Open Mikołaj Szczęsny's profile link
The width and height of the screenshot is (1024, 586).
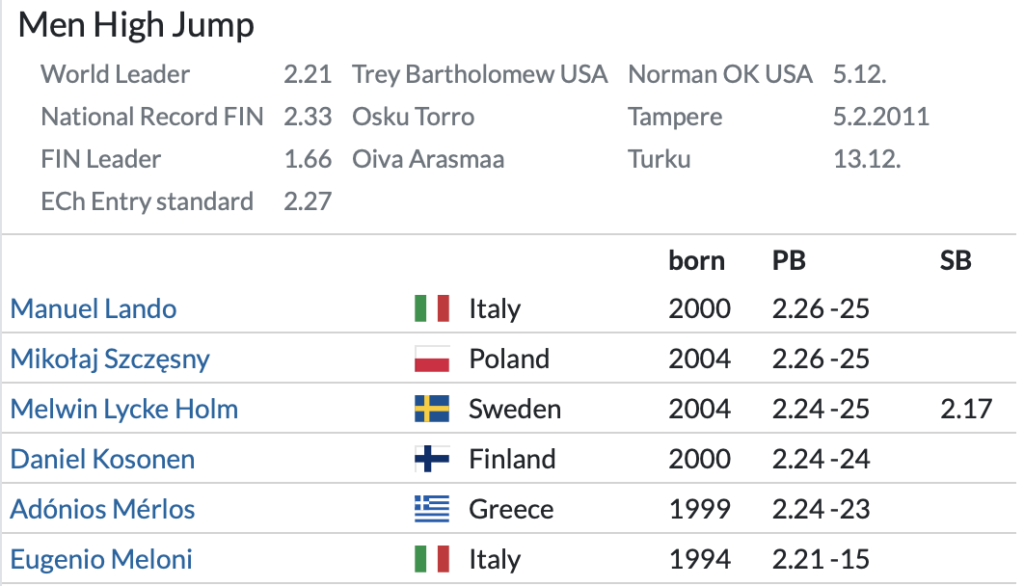pos(110,359)
